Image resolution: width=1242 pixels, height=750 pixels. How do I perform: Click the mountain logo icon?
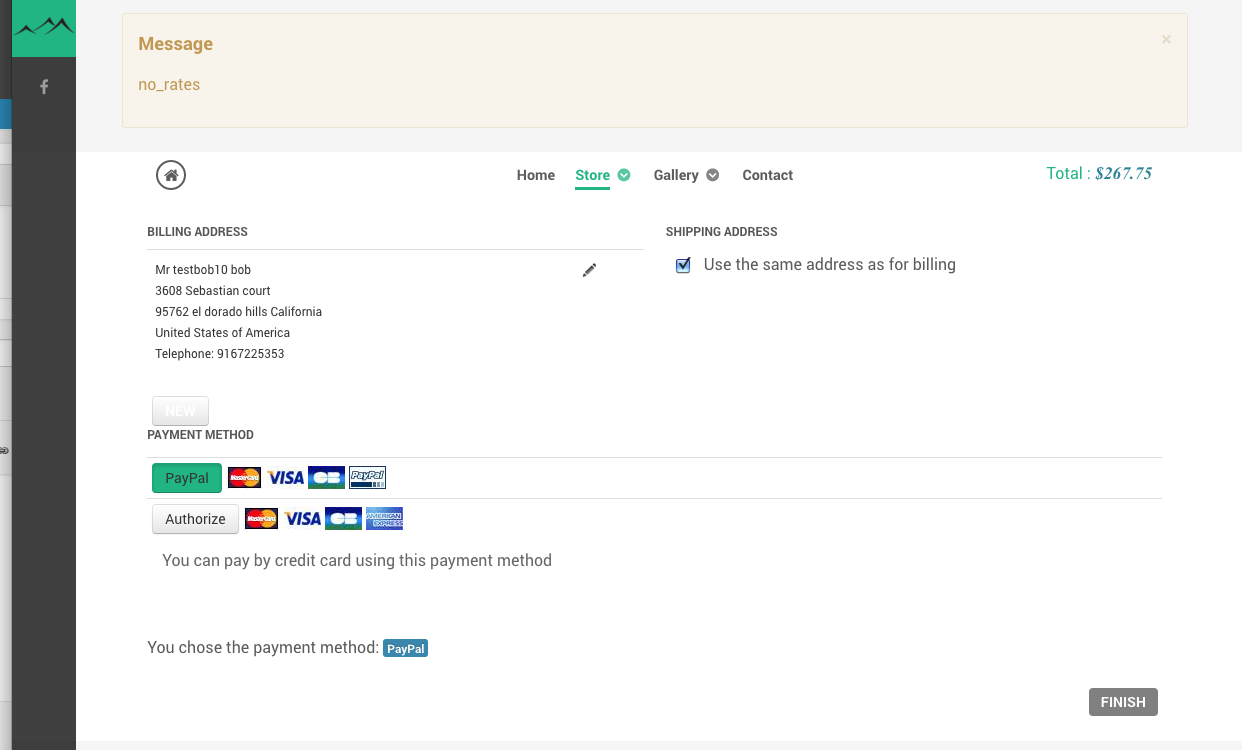click(x=43, y=27)
